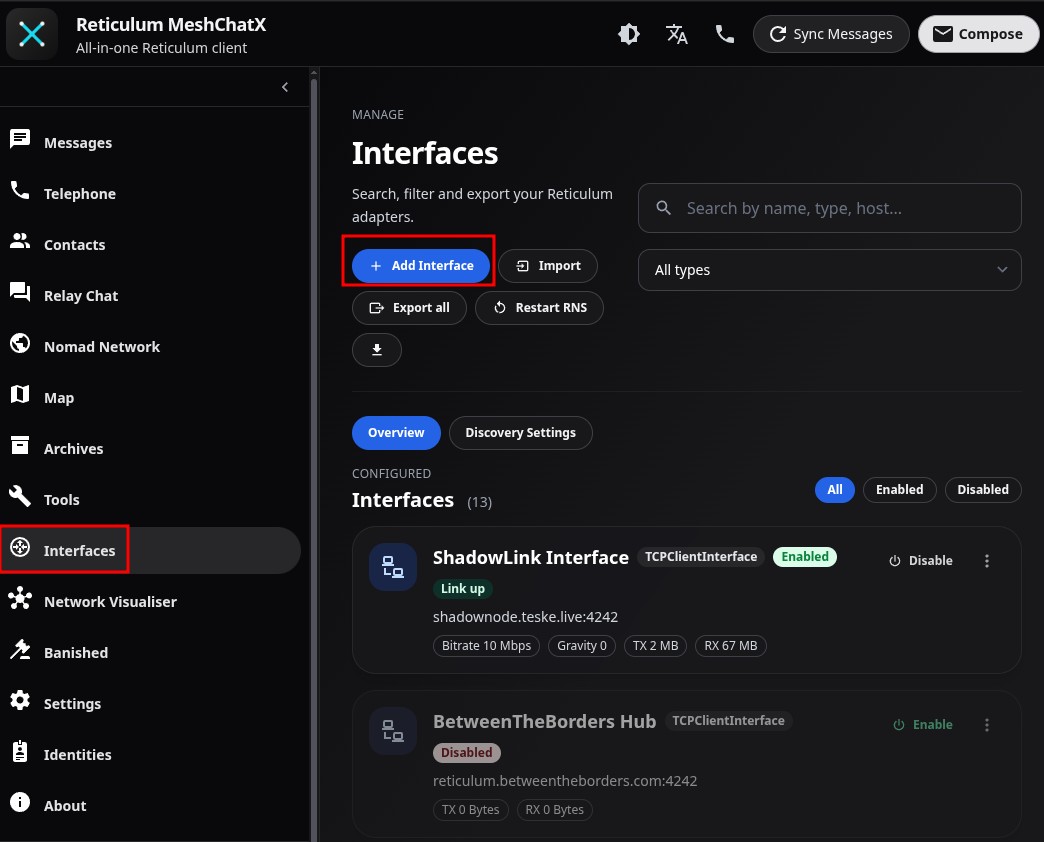This screenshot has height=842, width=1044.
Task: Collapse the sidebar with chevron arrow
Action: pos(285,87)
